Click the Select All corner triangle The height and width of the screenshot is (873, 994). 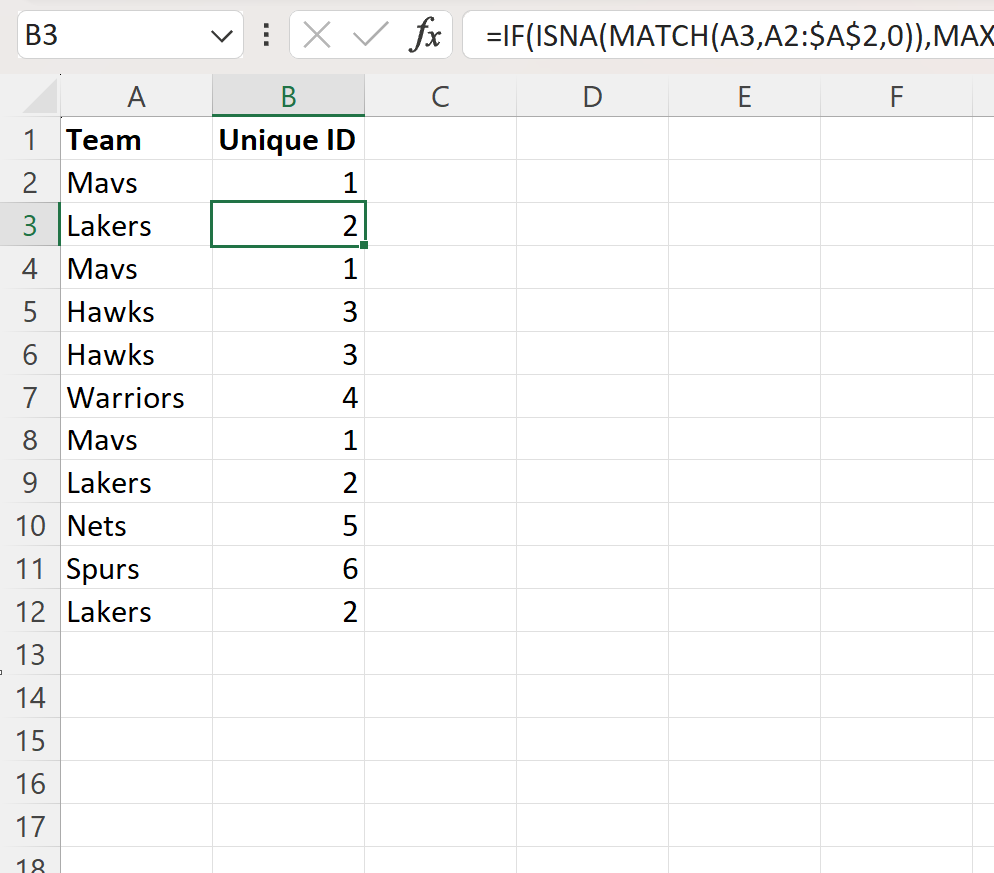(x=40, y=98)
